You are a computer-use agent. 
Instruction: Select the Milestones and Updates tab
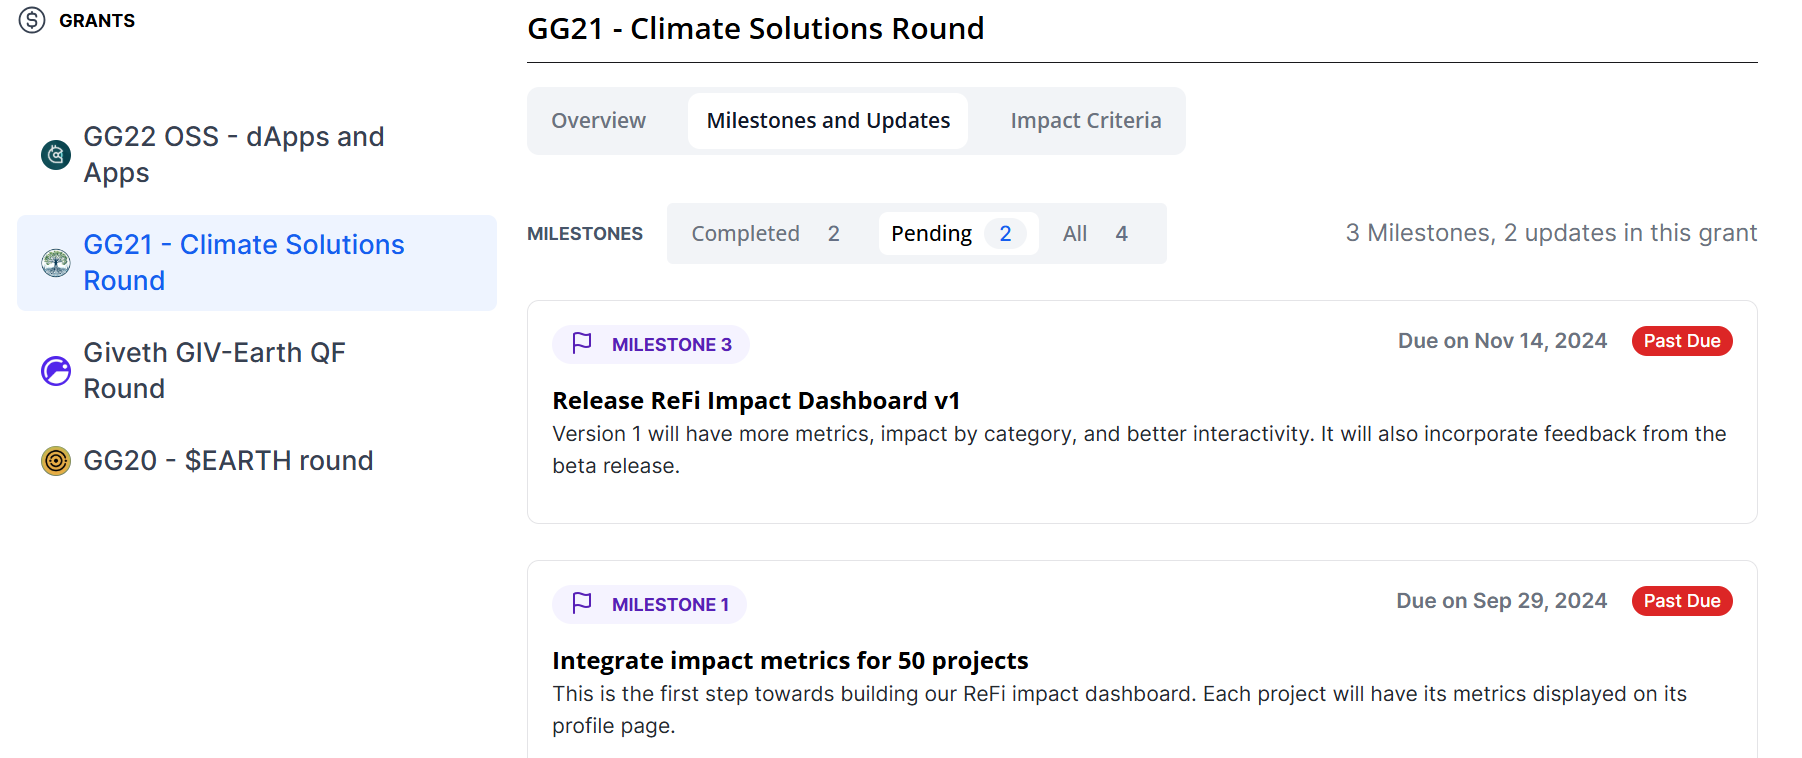point(828,121)
